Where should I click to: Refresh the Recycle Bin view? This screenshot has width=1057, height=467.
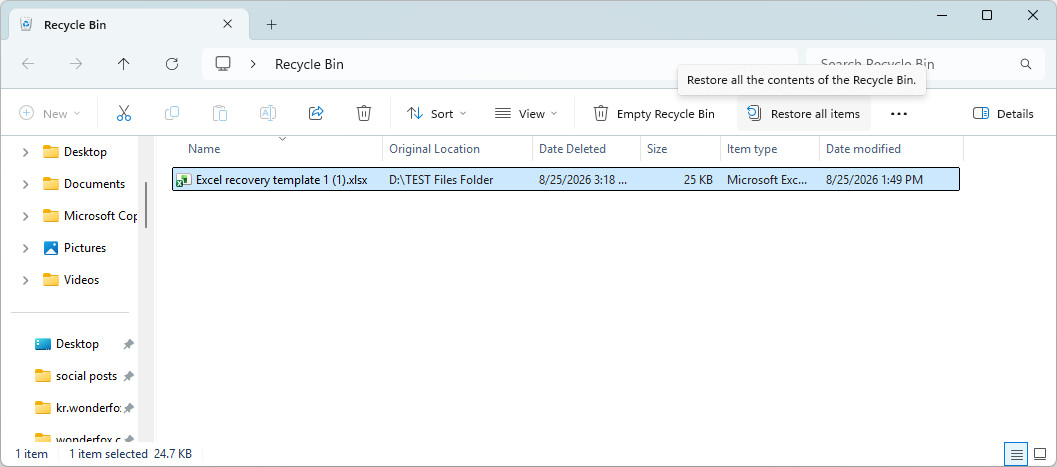[172, 64]
